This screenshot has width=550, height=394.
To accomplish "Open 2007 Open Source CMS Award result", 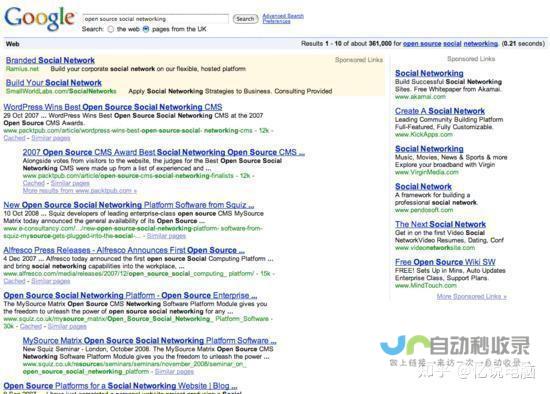I will point(163,152).
